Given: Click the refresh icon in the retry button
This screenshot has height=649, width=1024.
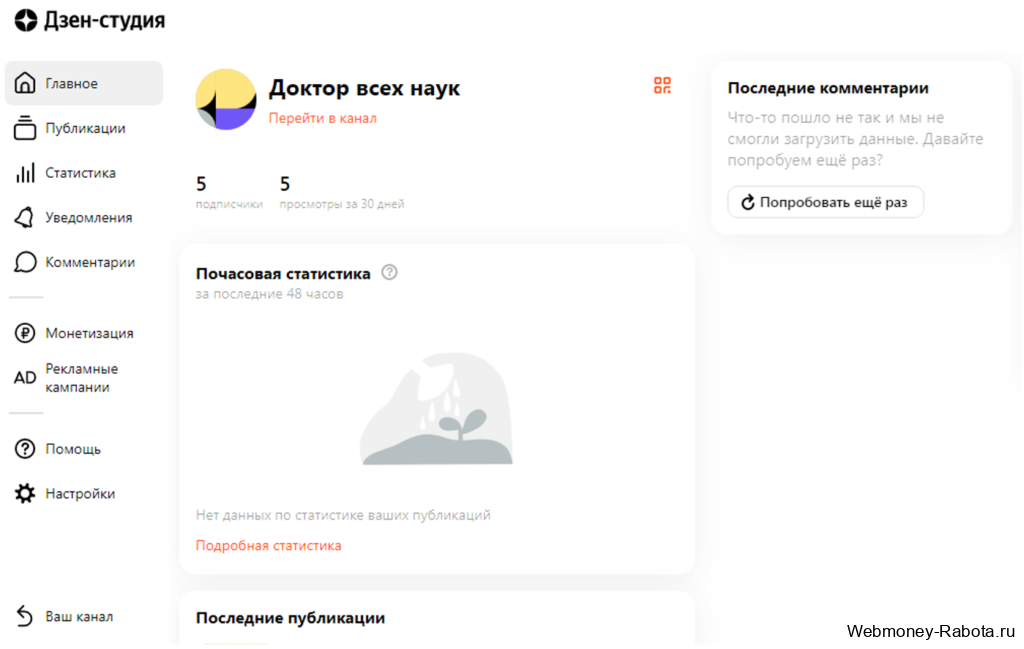Looking at the screenshot, I should [748, 202].
